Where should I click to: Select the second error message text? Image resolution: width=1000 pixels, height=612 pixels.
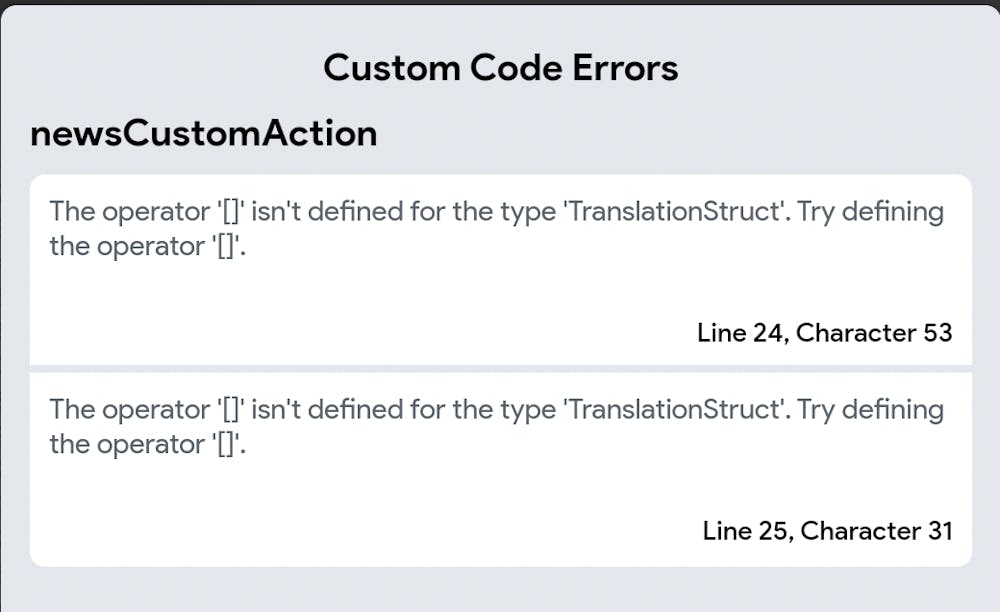[x=496, y=426]
